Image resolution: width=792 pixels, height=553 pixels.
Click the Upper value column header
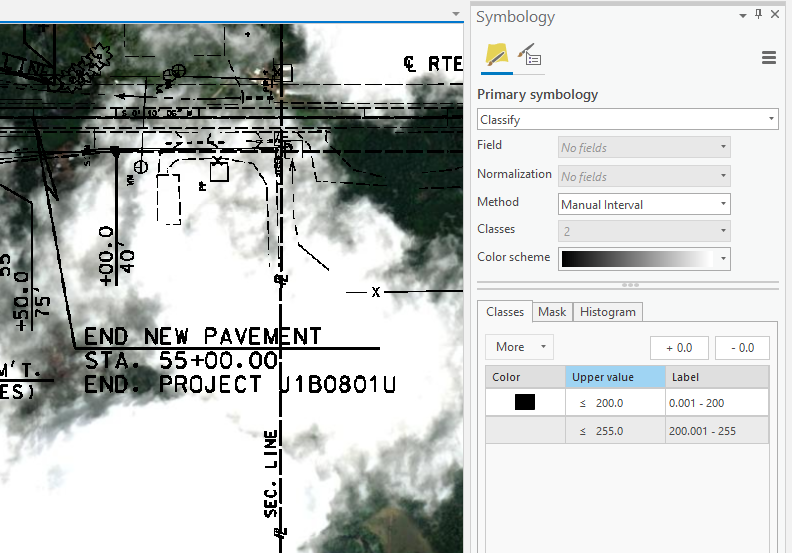[615, 377]
